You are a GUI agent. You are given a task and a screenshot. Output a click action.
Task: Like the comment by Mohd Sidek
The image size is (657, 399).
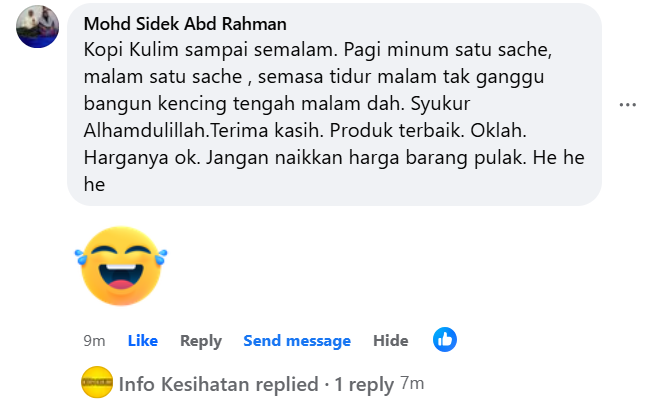tap(143, 341)
